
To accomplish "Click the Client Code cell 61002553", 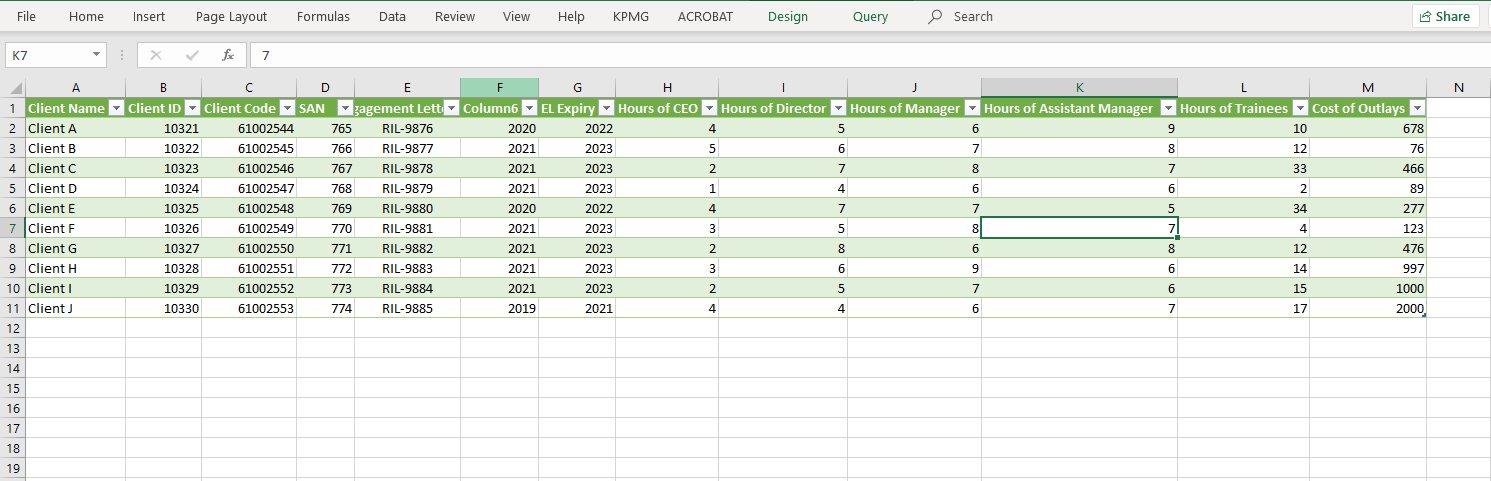I will 249,308.
